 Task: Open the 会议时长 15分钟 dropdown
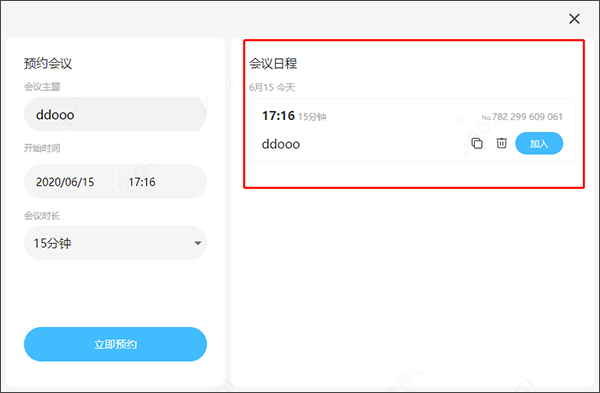(x=115, y=243)
